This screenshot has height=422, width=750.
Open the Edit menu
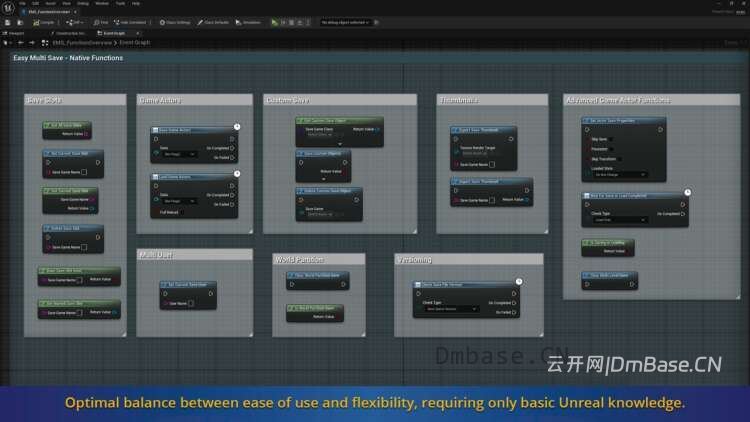pos(36,3)
